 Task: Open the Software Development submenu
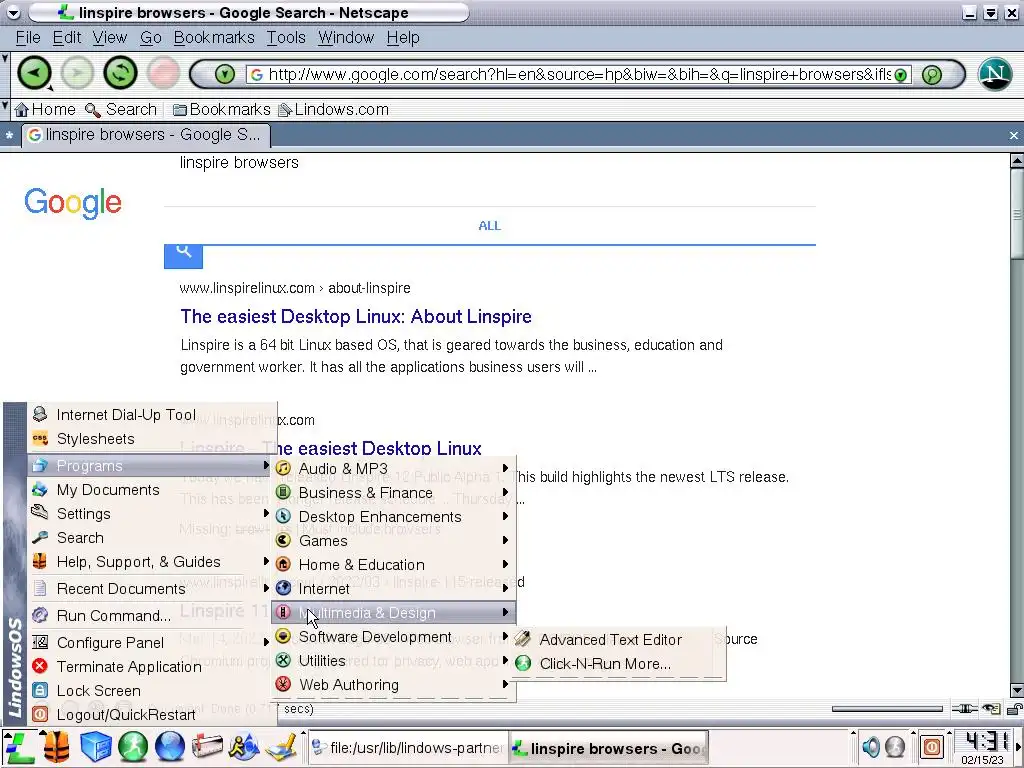394,637
